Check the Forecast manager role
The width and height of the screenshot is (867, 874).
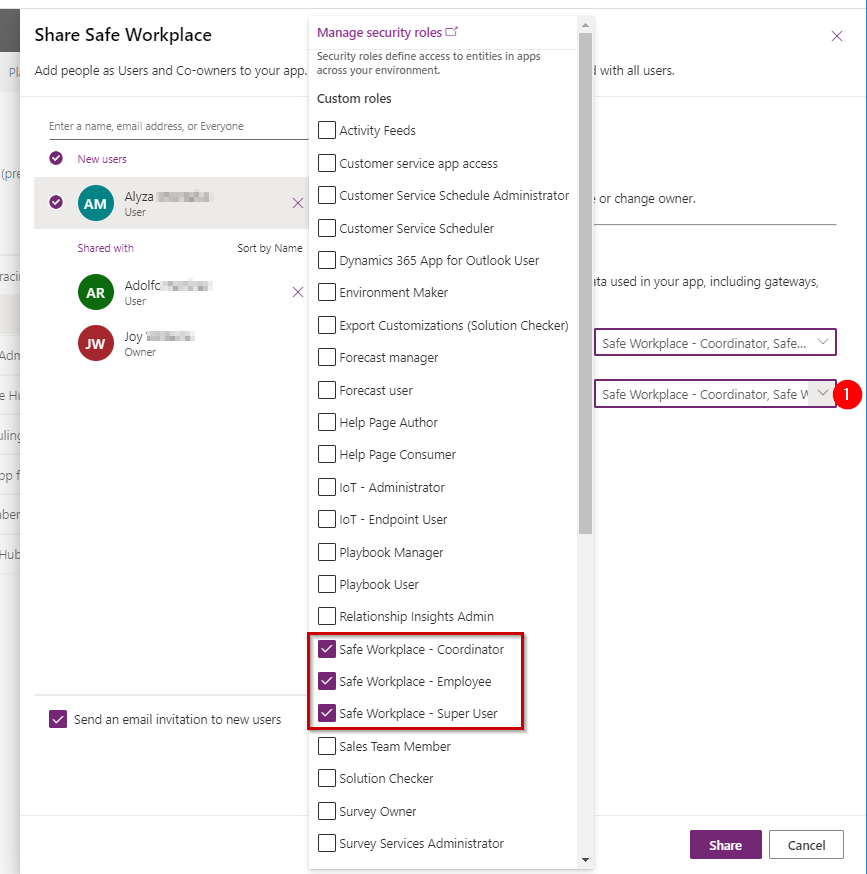327,357
